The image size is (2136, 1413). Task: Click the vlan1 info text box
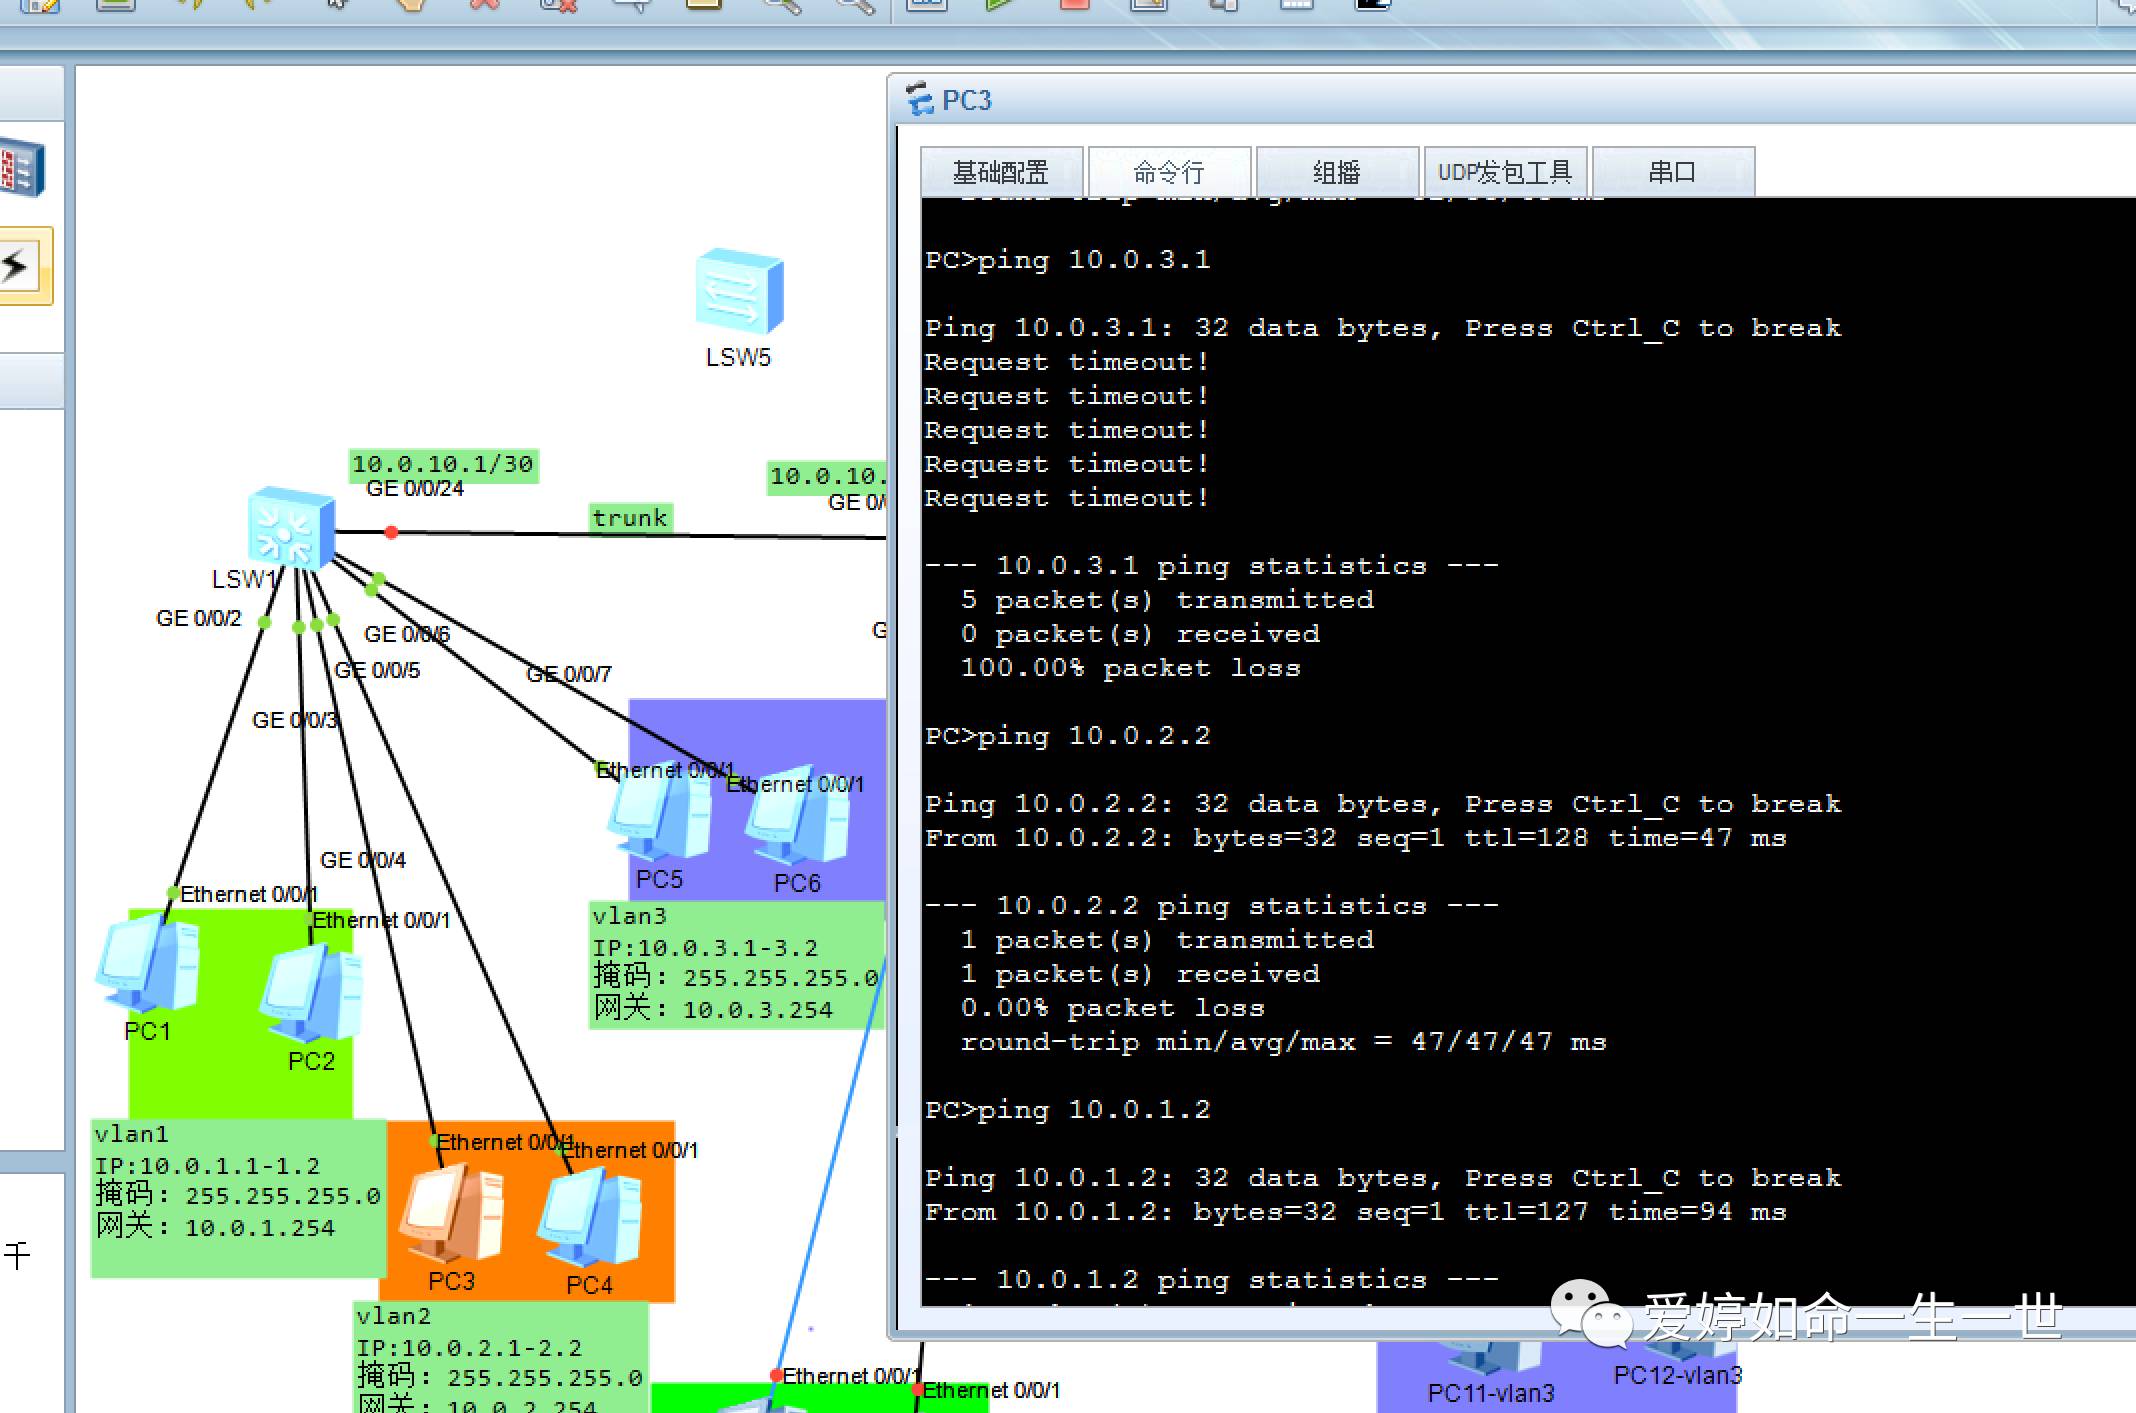pyautogui.click(x=237, y=1196)
